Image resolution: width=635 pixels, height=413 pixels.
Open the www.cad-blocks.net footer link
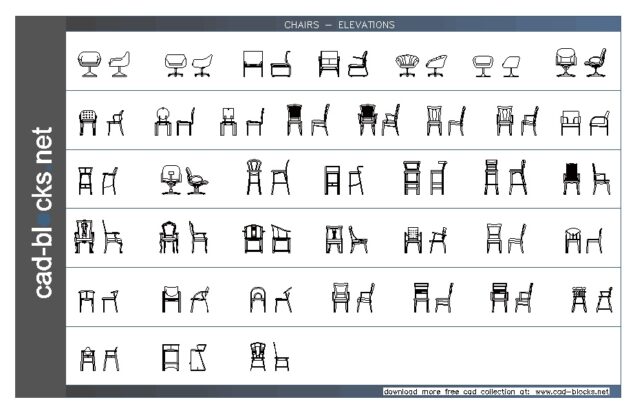click(x=572, y=392)
